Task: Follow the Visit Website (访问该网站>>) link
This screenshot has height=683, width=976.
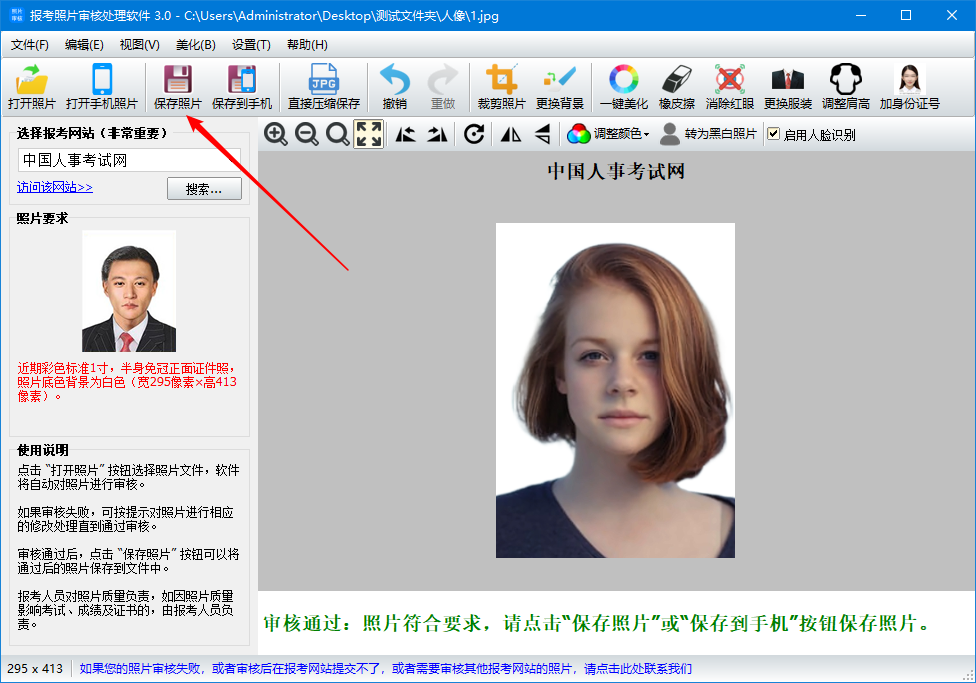Action: (55, 187)
